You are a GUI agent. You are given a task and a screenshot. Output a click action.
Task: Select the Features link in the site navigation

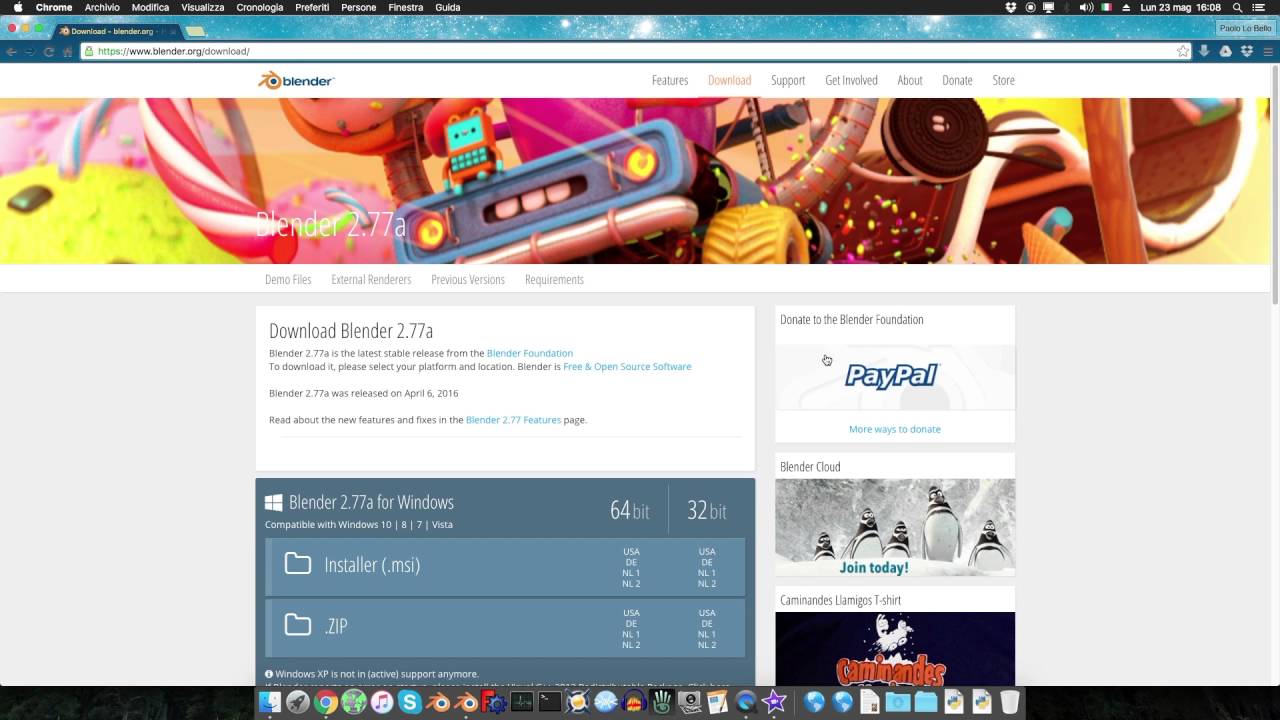(x=670, y=80)
